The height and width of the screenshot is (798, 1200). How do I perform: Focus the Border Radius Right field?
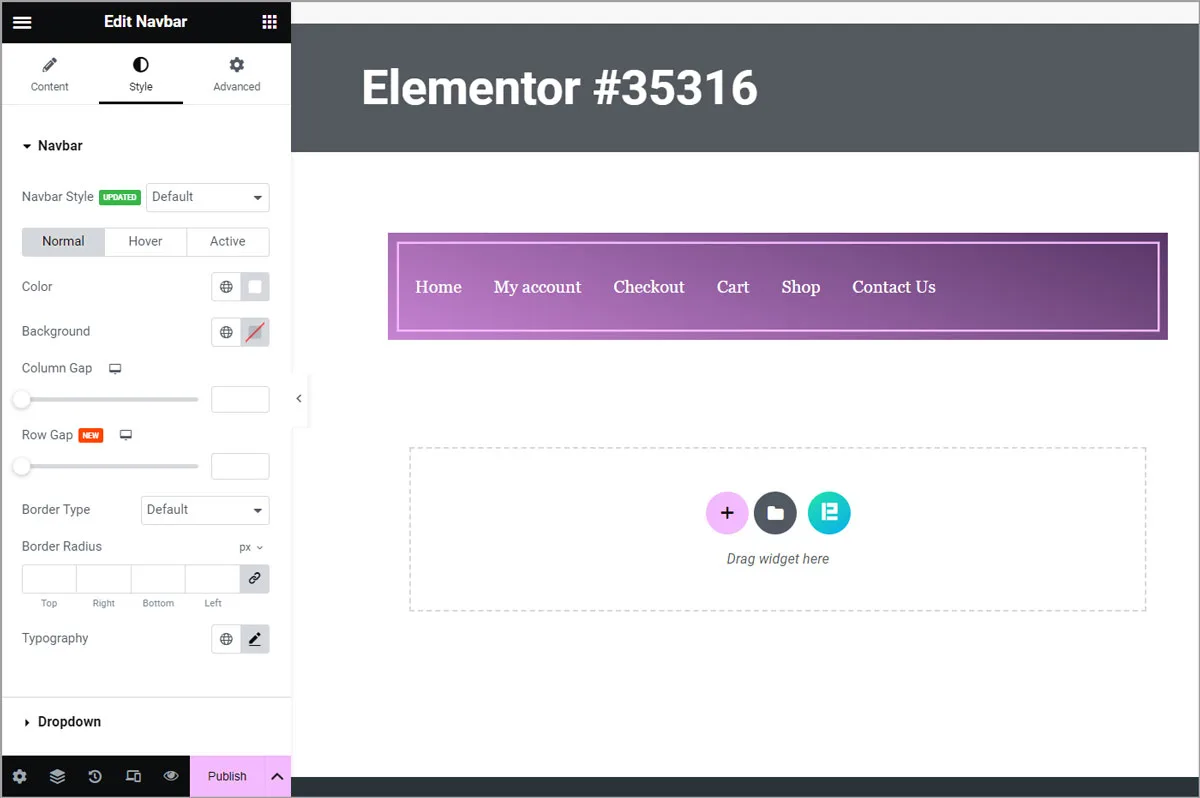coord(104,579)
